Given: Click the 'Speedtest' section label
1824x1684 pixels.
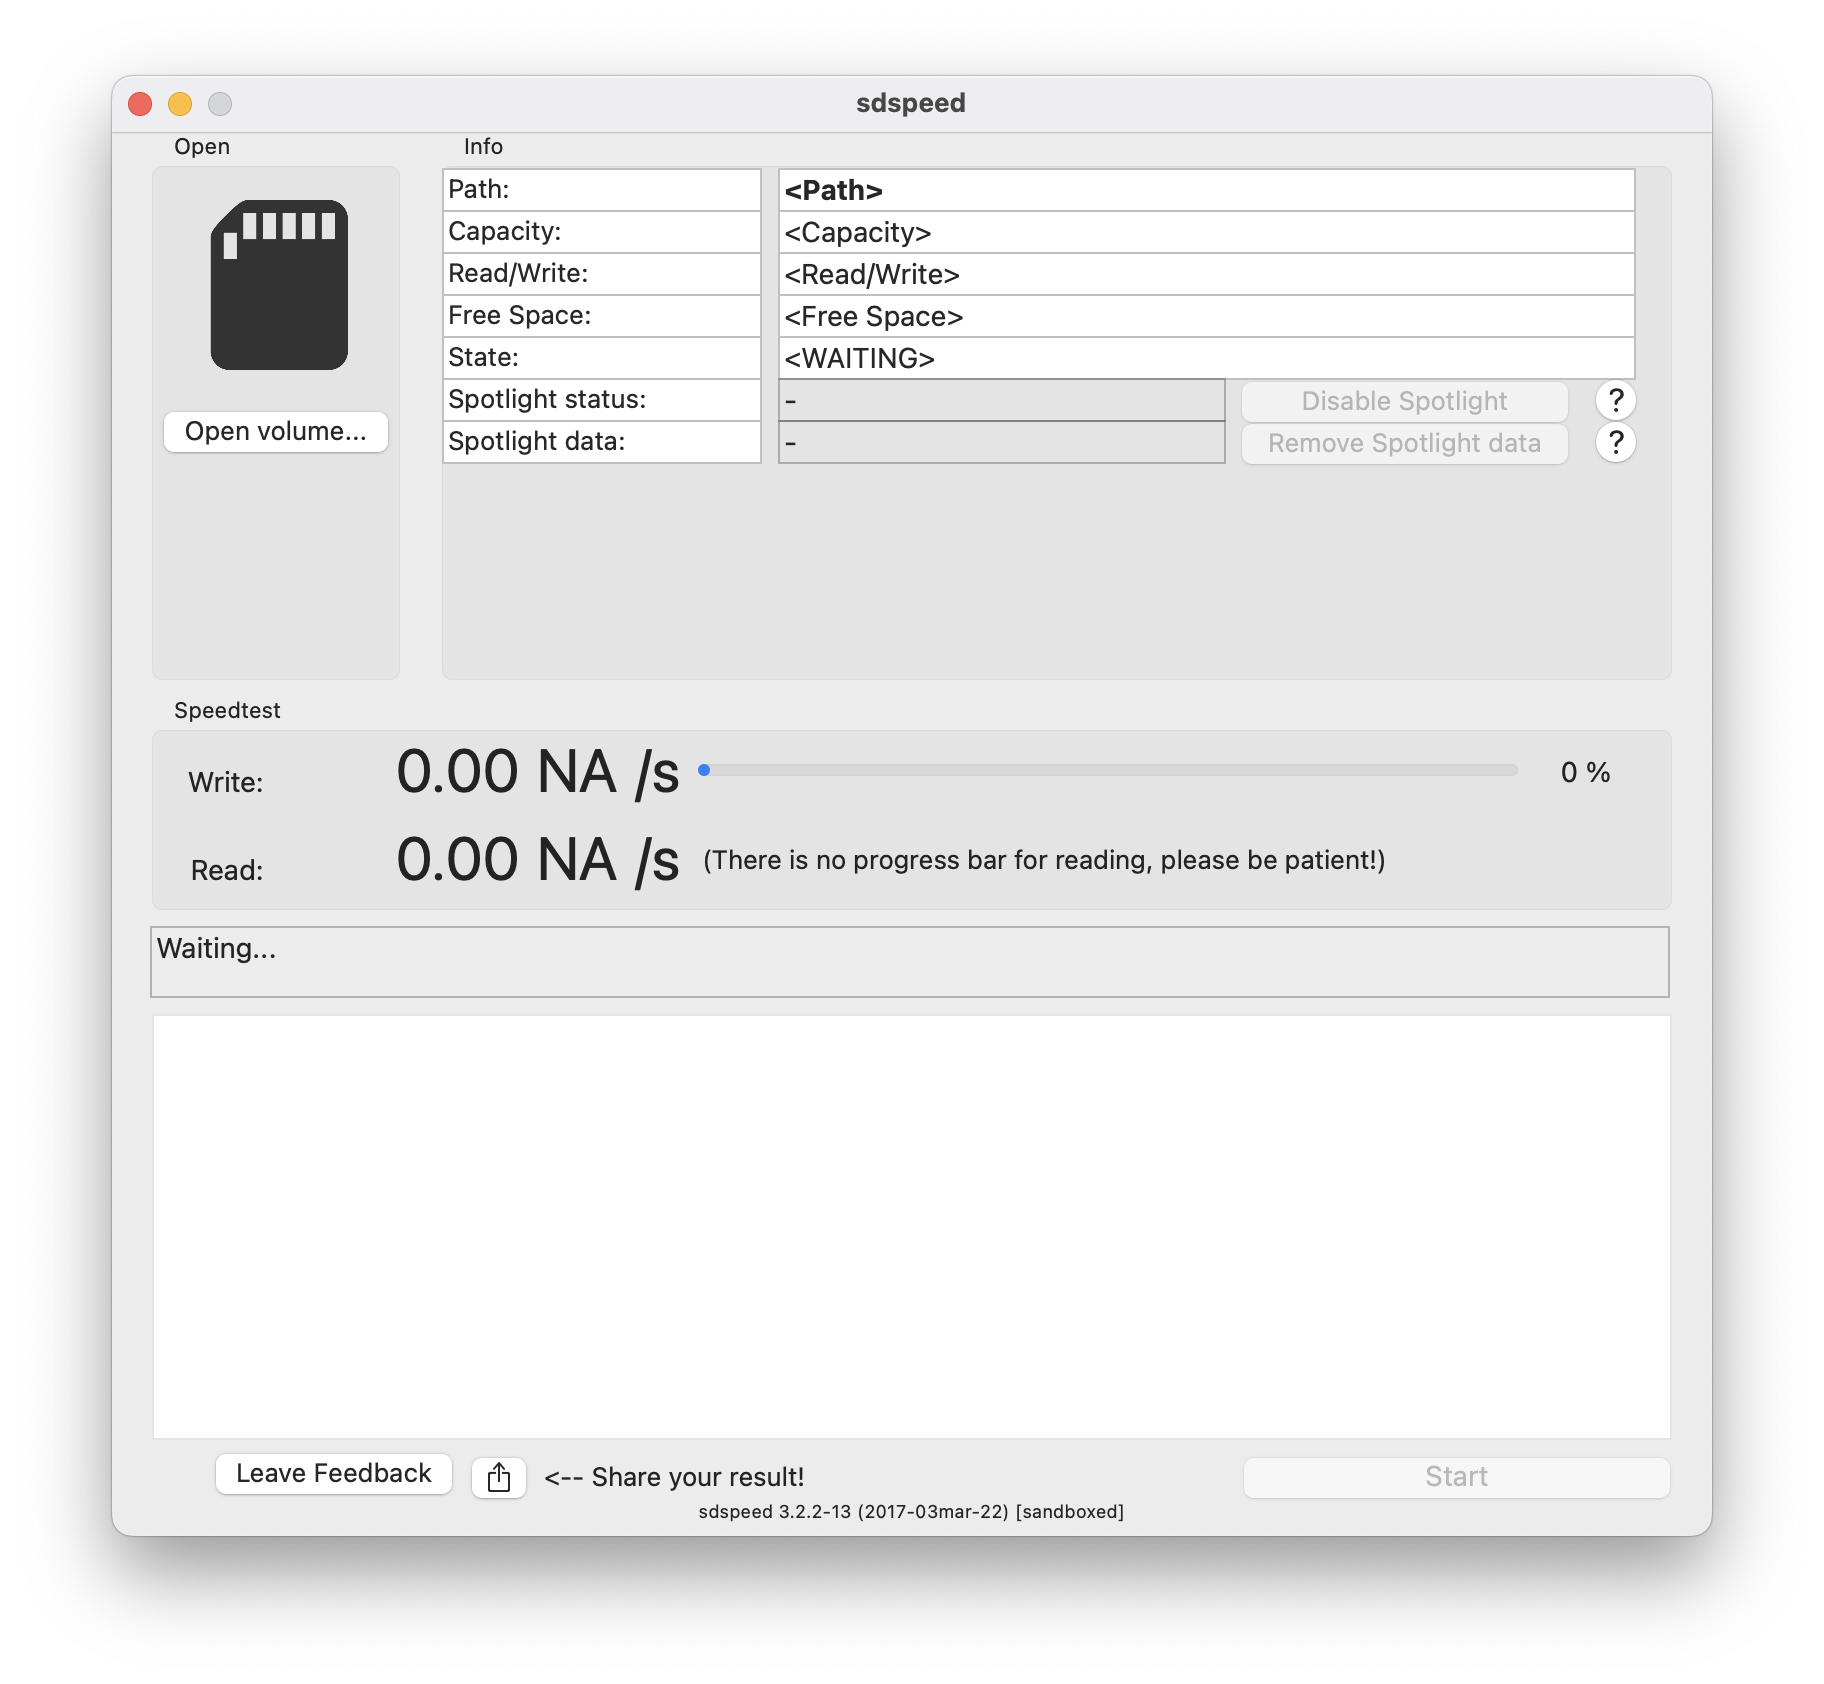Looking at the screenshot, I should (227, 710).
